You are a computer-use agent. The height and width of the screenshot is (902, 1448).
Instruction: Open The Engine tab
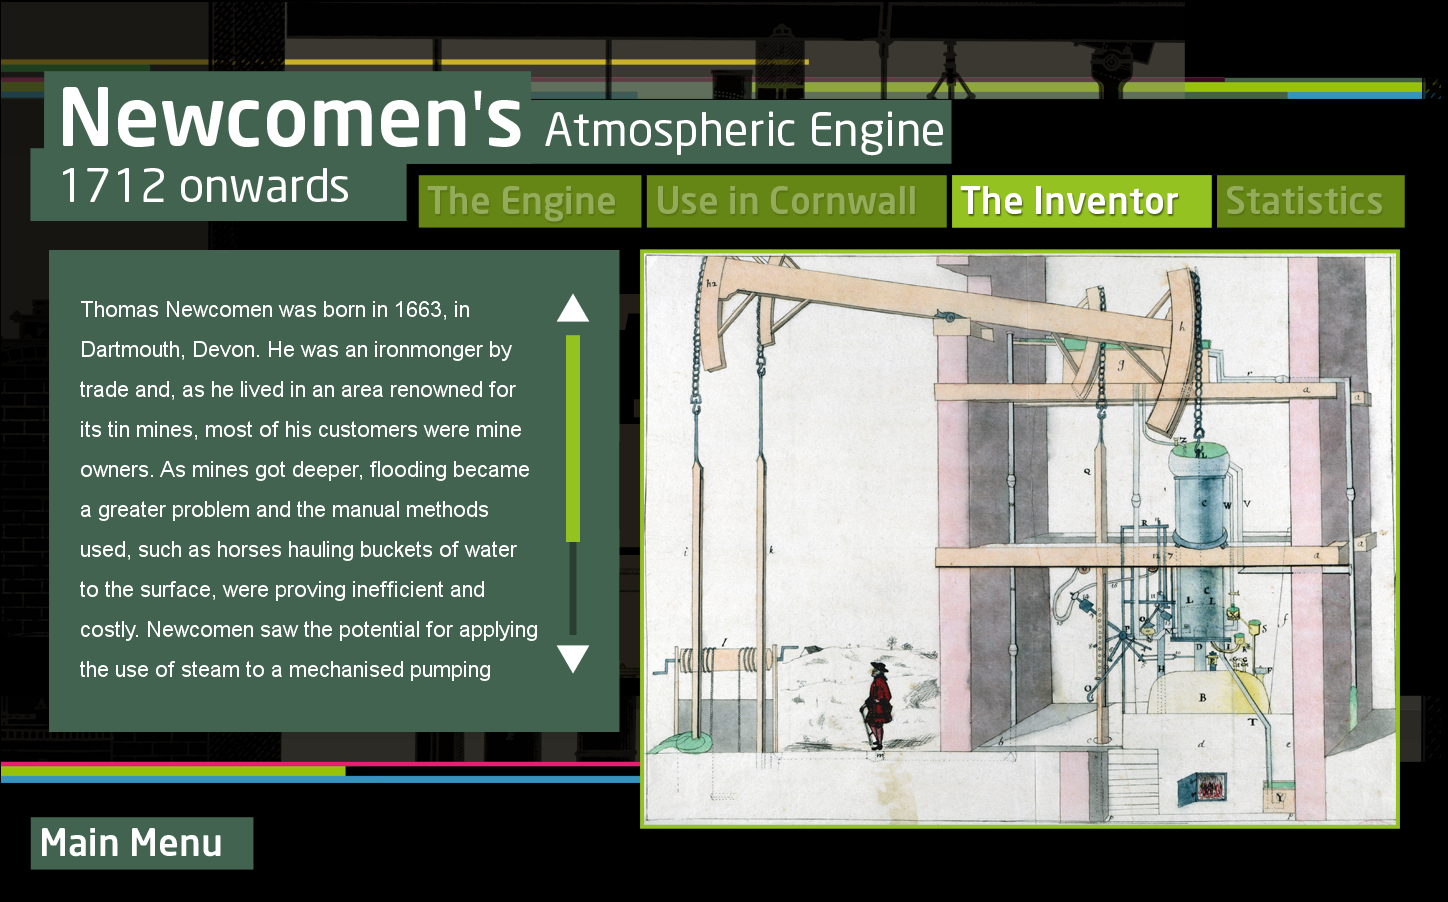pyautogui.click(x=530, y=201)
